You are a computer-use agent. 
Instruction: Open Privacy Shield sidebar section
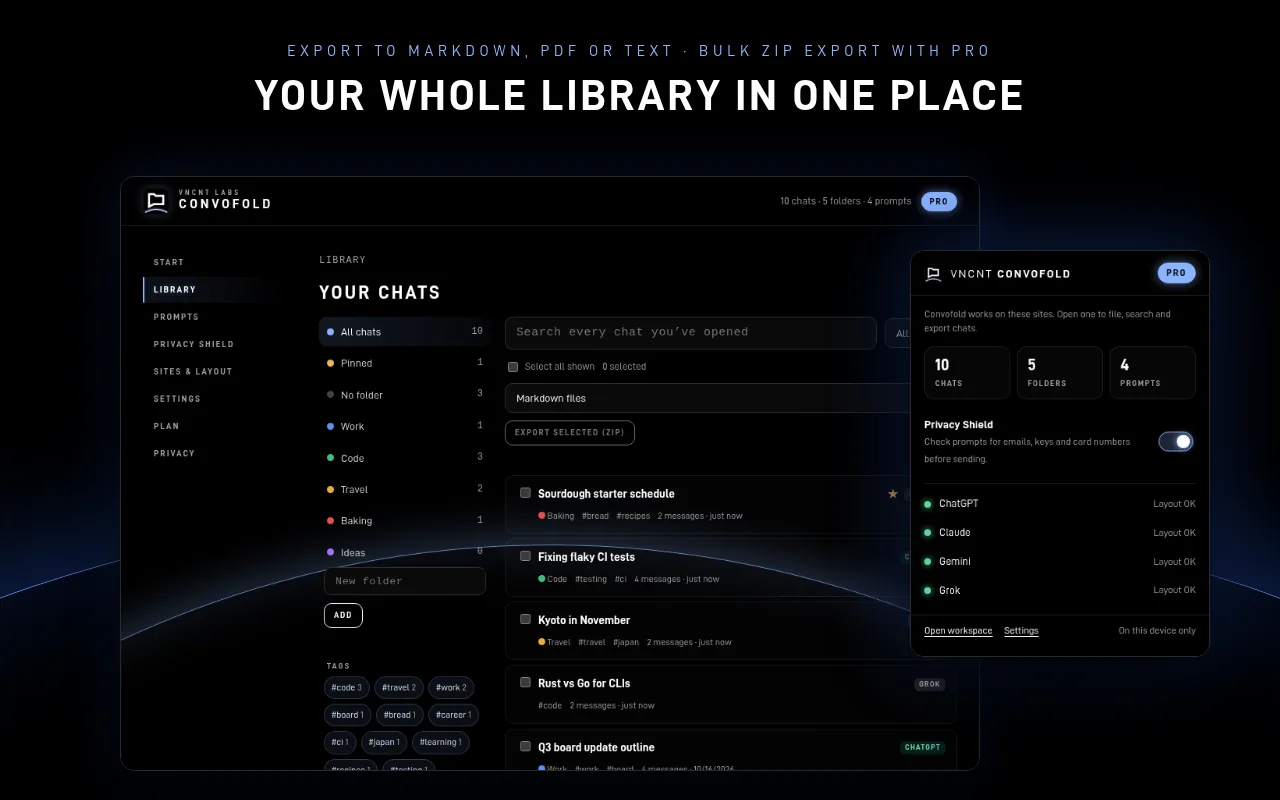coord(194,344)
